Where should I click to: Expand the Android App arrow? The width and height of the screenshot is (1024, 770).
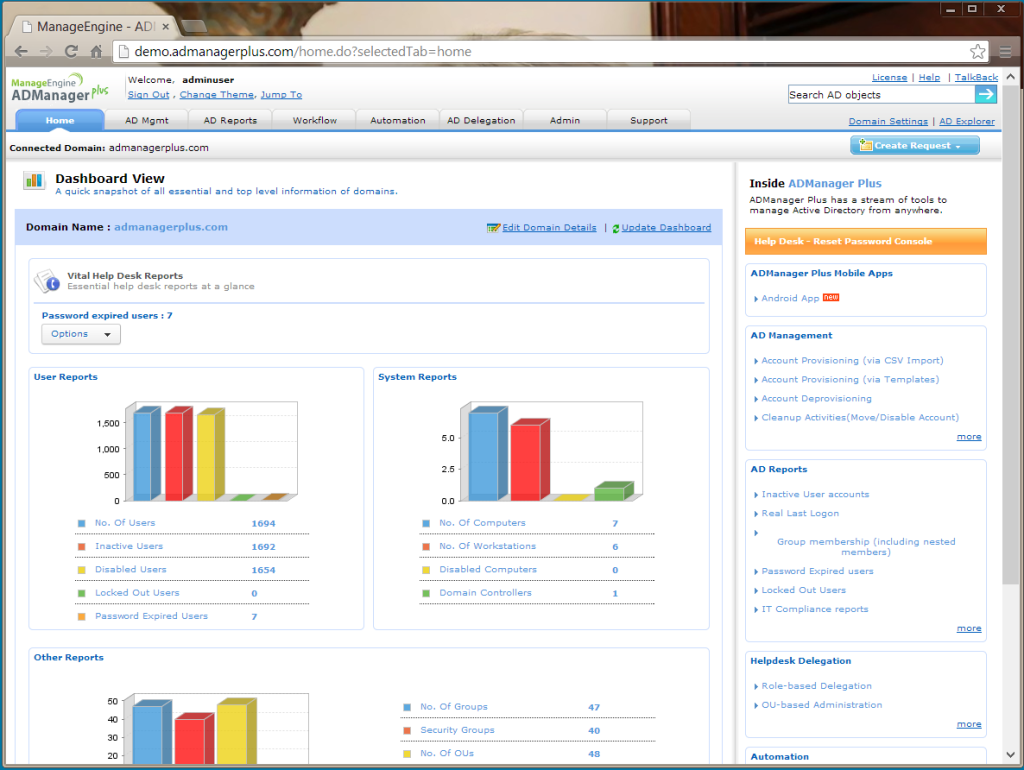[756, 298]
